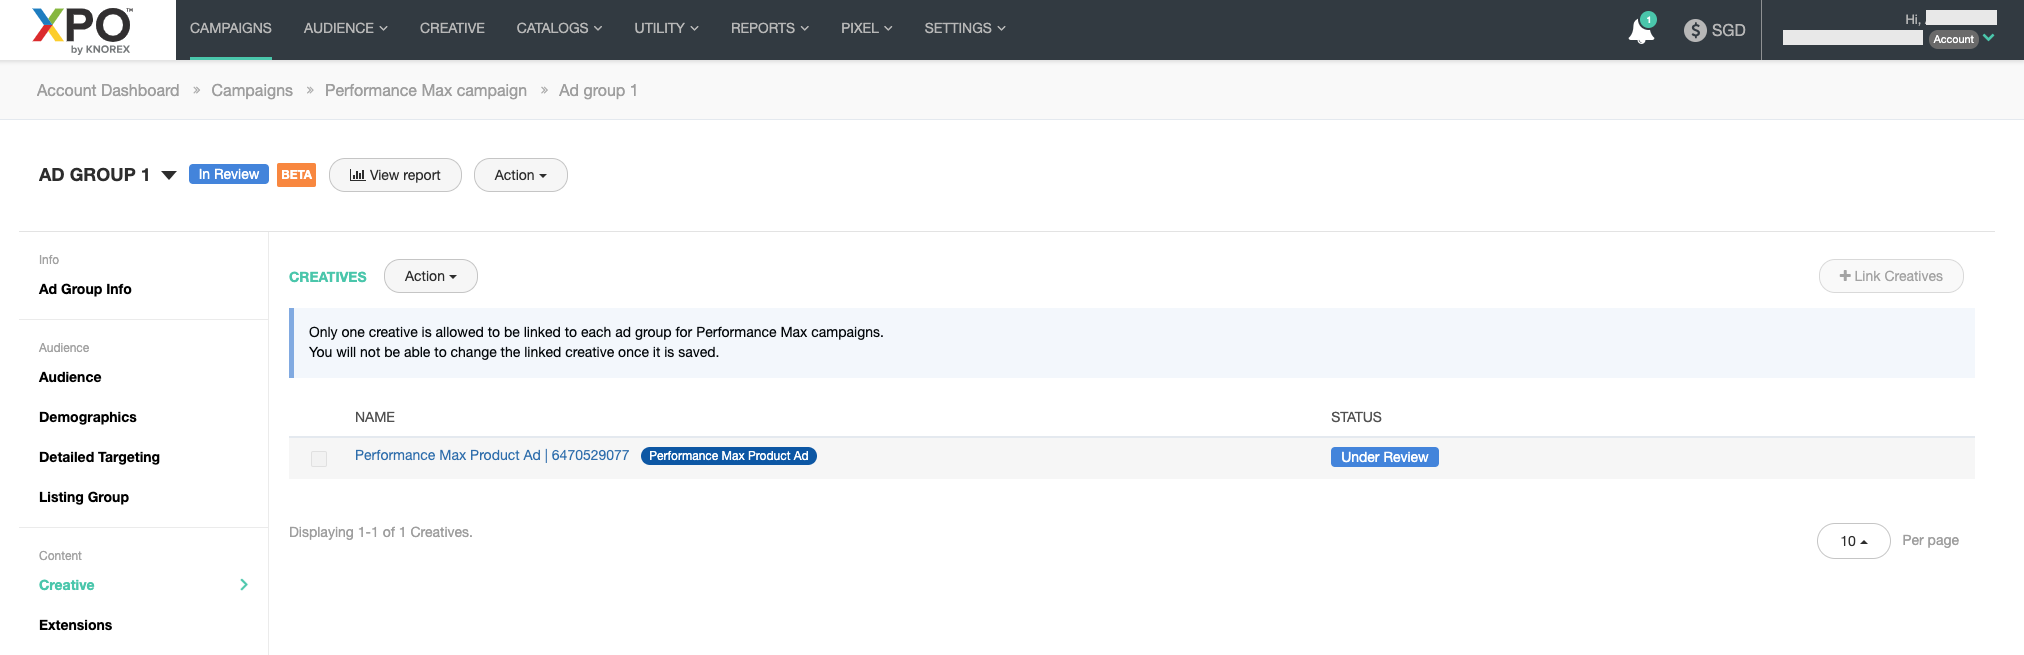Open Performance Max Product Ad creative link
The height and width of the screenshot is (655, 2024).
[491, 455]
